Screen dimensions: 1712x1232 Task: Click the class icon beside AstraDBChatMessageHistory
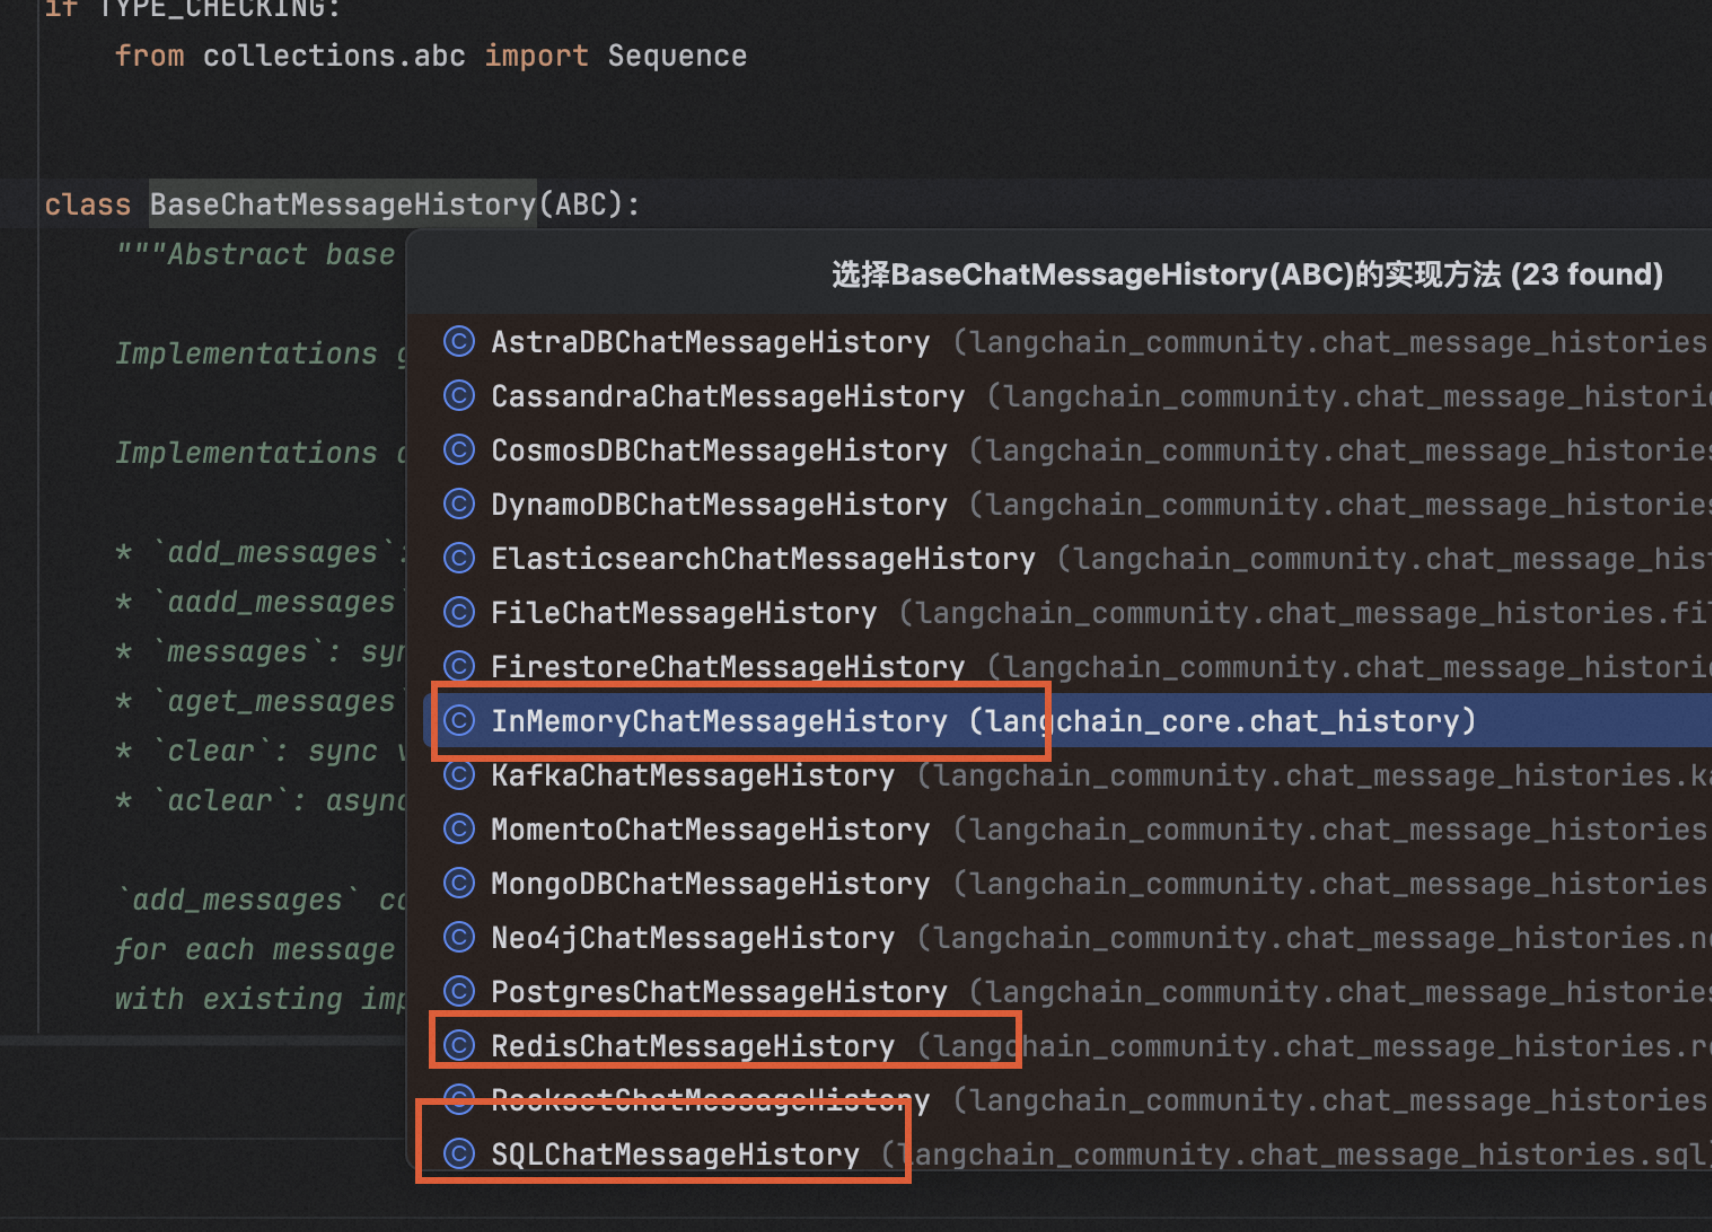(x=459, y=342)
